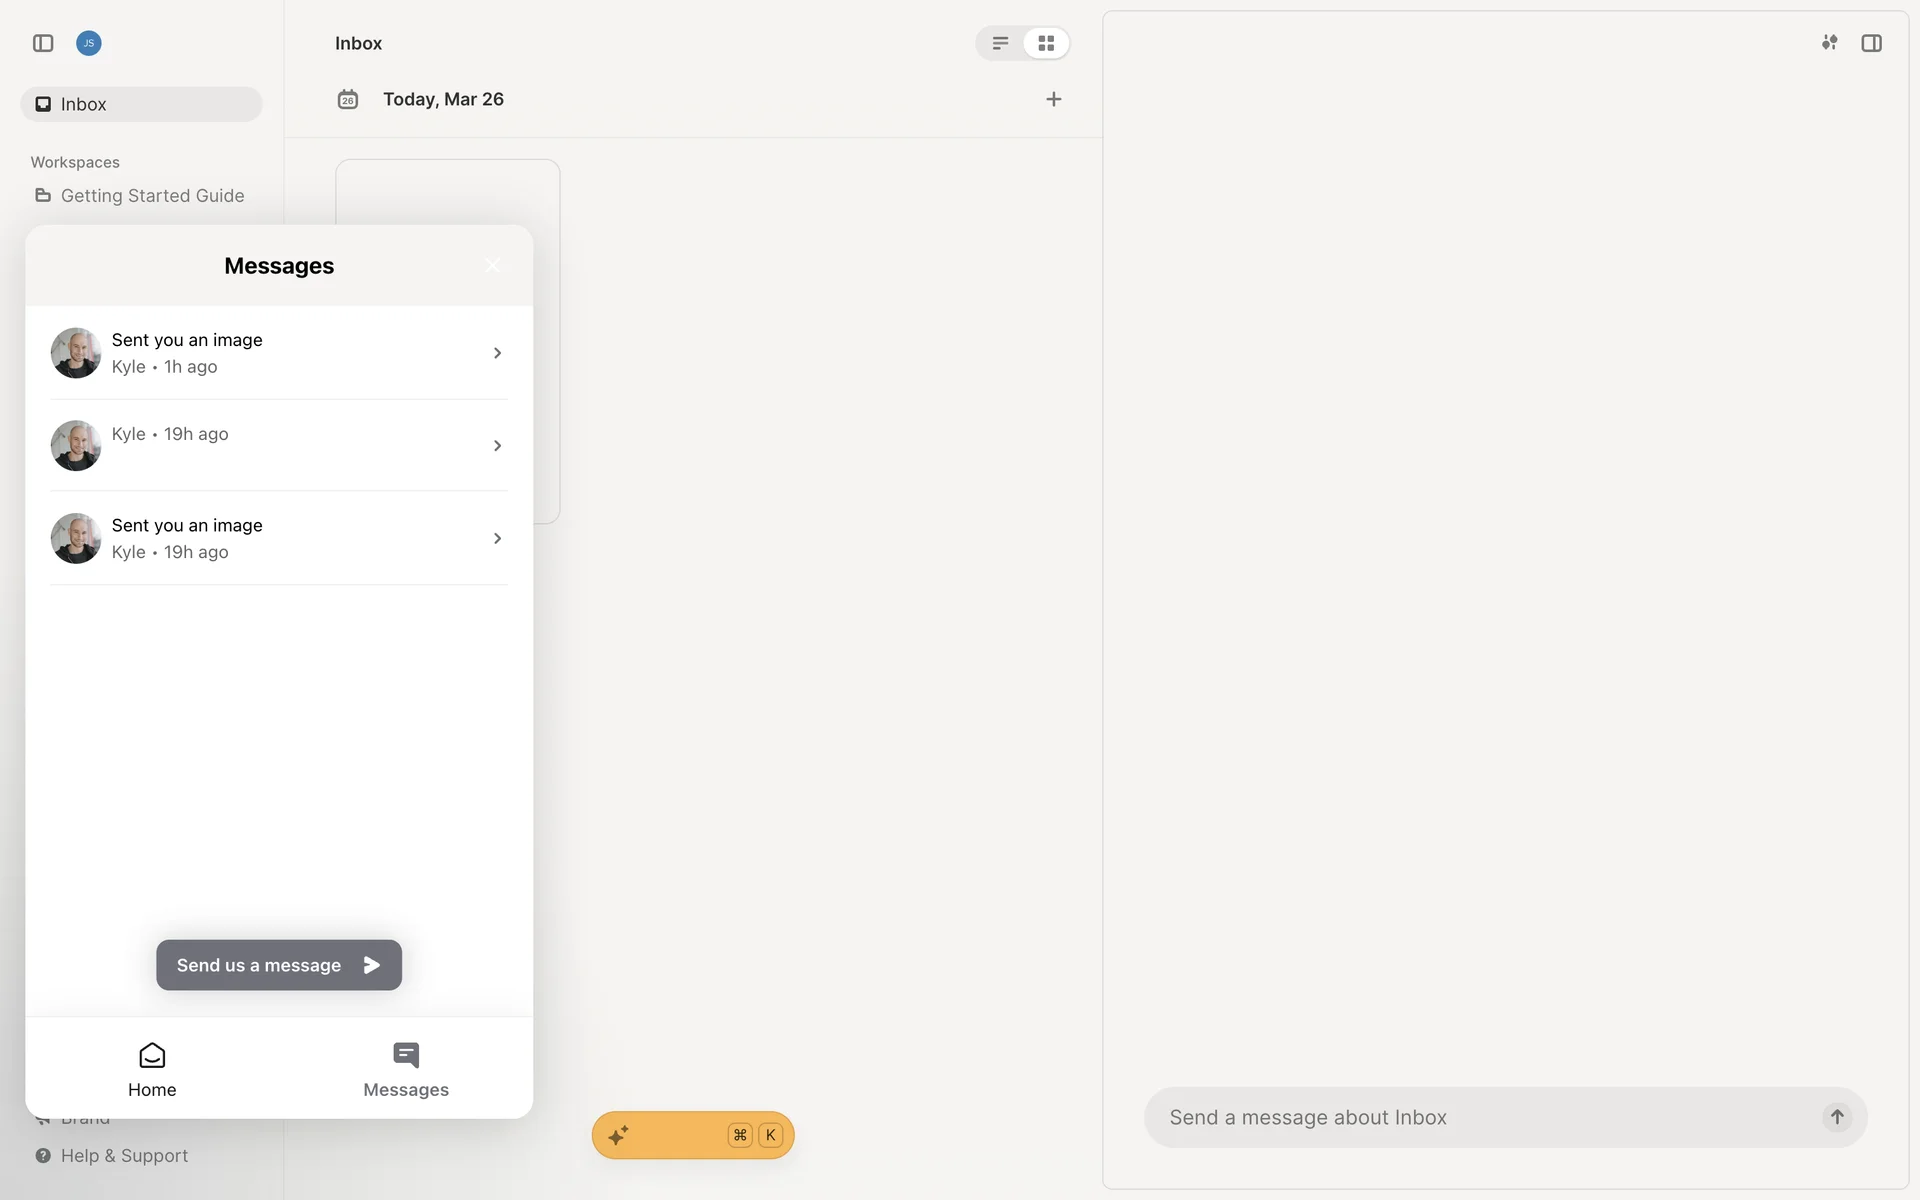This screenshot has height=1200, width=1920.
Task: Expand bottom Sent you an image chevron
Action: (497, 539)
